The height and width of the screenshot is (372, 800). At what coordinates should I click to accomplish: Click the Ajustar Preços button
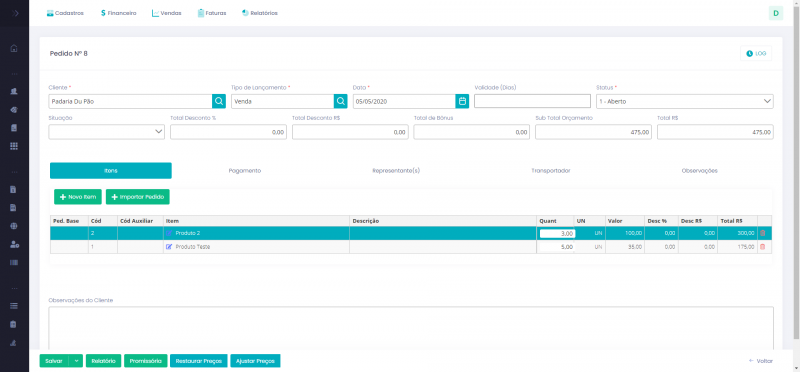coord(255,361)
